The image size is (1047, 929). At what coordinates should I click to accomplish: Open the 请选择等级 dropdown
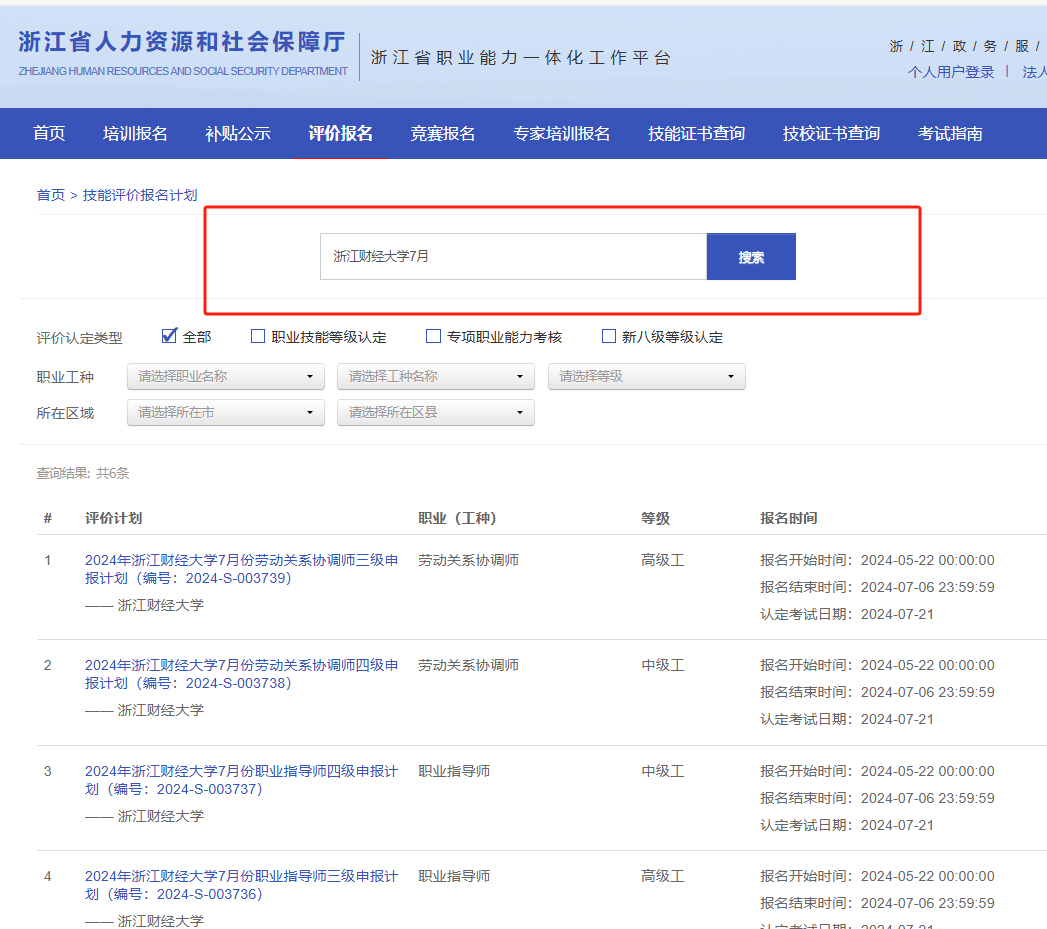(x=646, y=377)
